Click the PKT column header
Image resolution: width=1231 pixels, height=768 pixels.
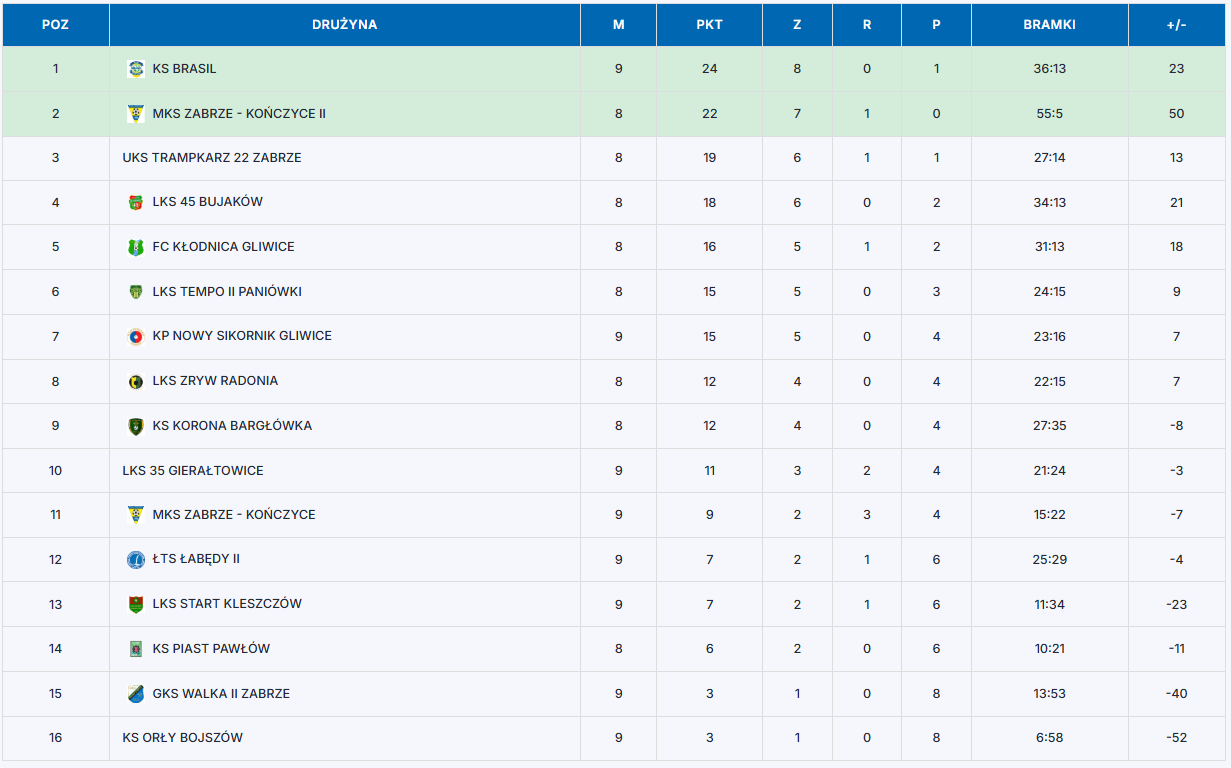point(709,25)
